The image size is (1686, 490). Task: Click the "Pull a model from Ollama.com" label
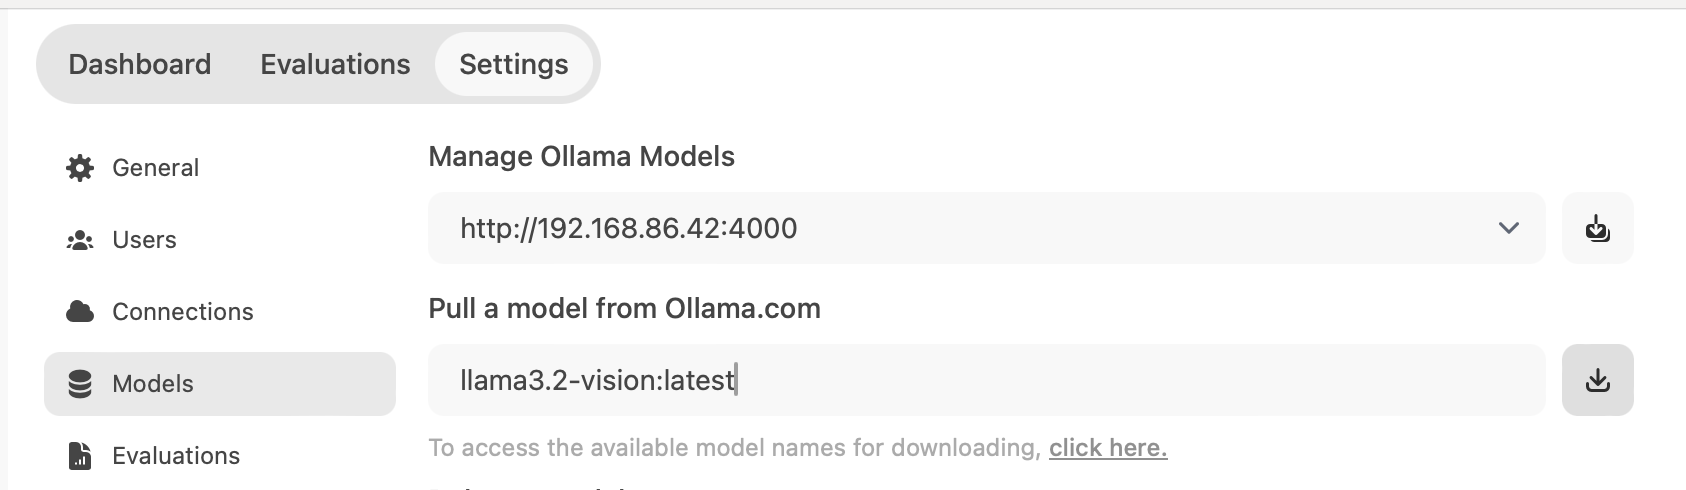click(624, 309)
